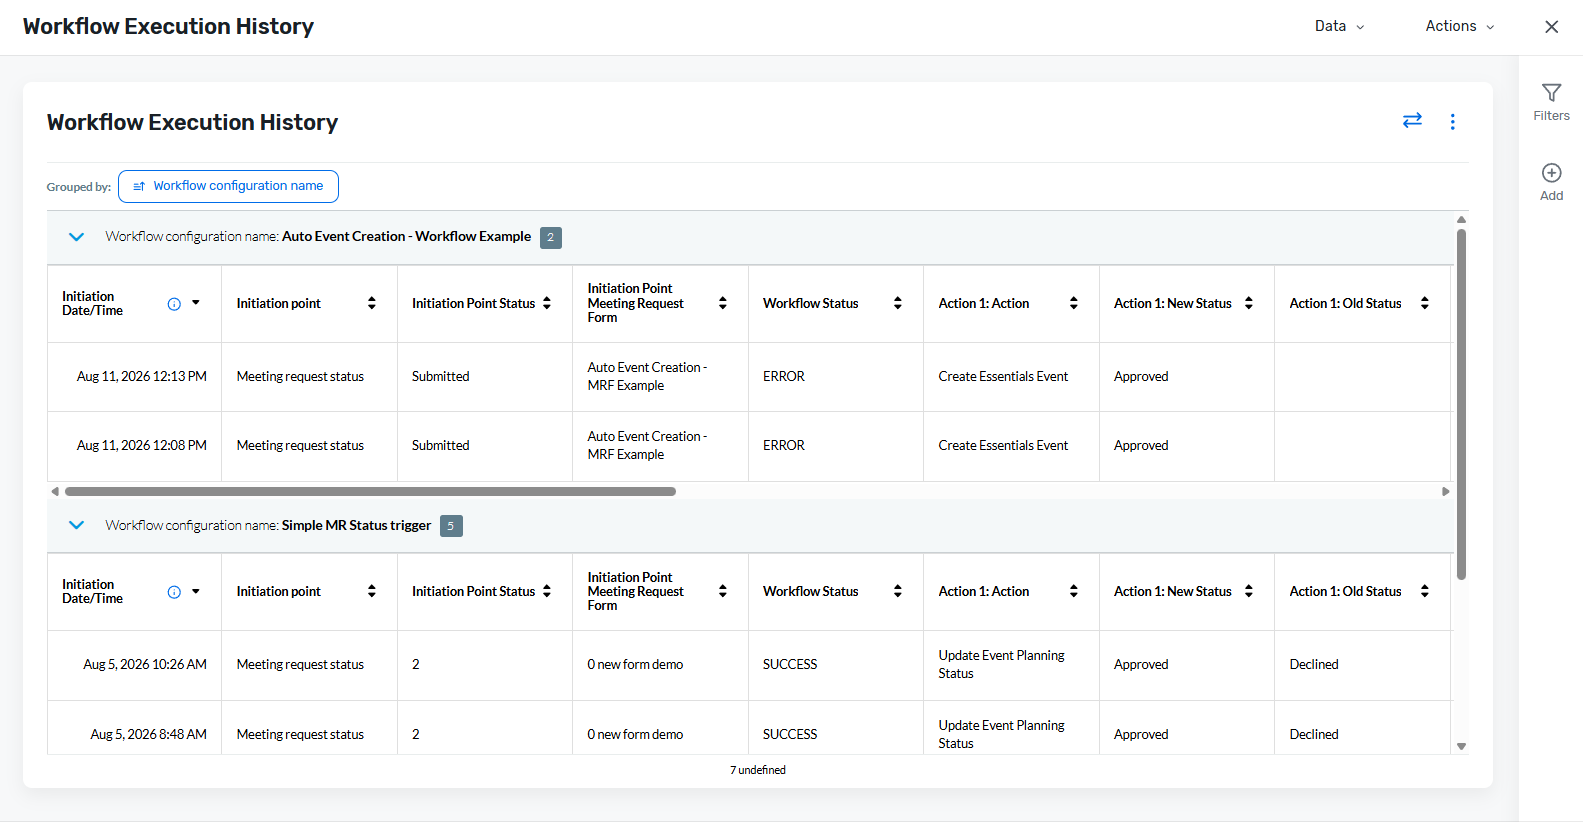1583x824 pixels.
Task: Click the Add plus icon in sidebar
Action: pos(1551,173)
